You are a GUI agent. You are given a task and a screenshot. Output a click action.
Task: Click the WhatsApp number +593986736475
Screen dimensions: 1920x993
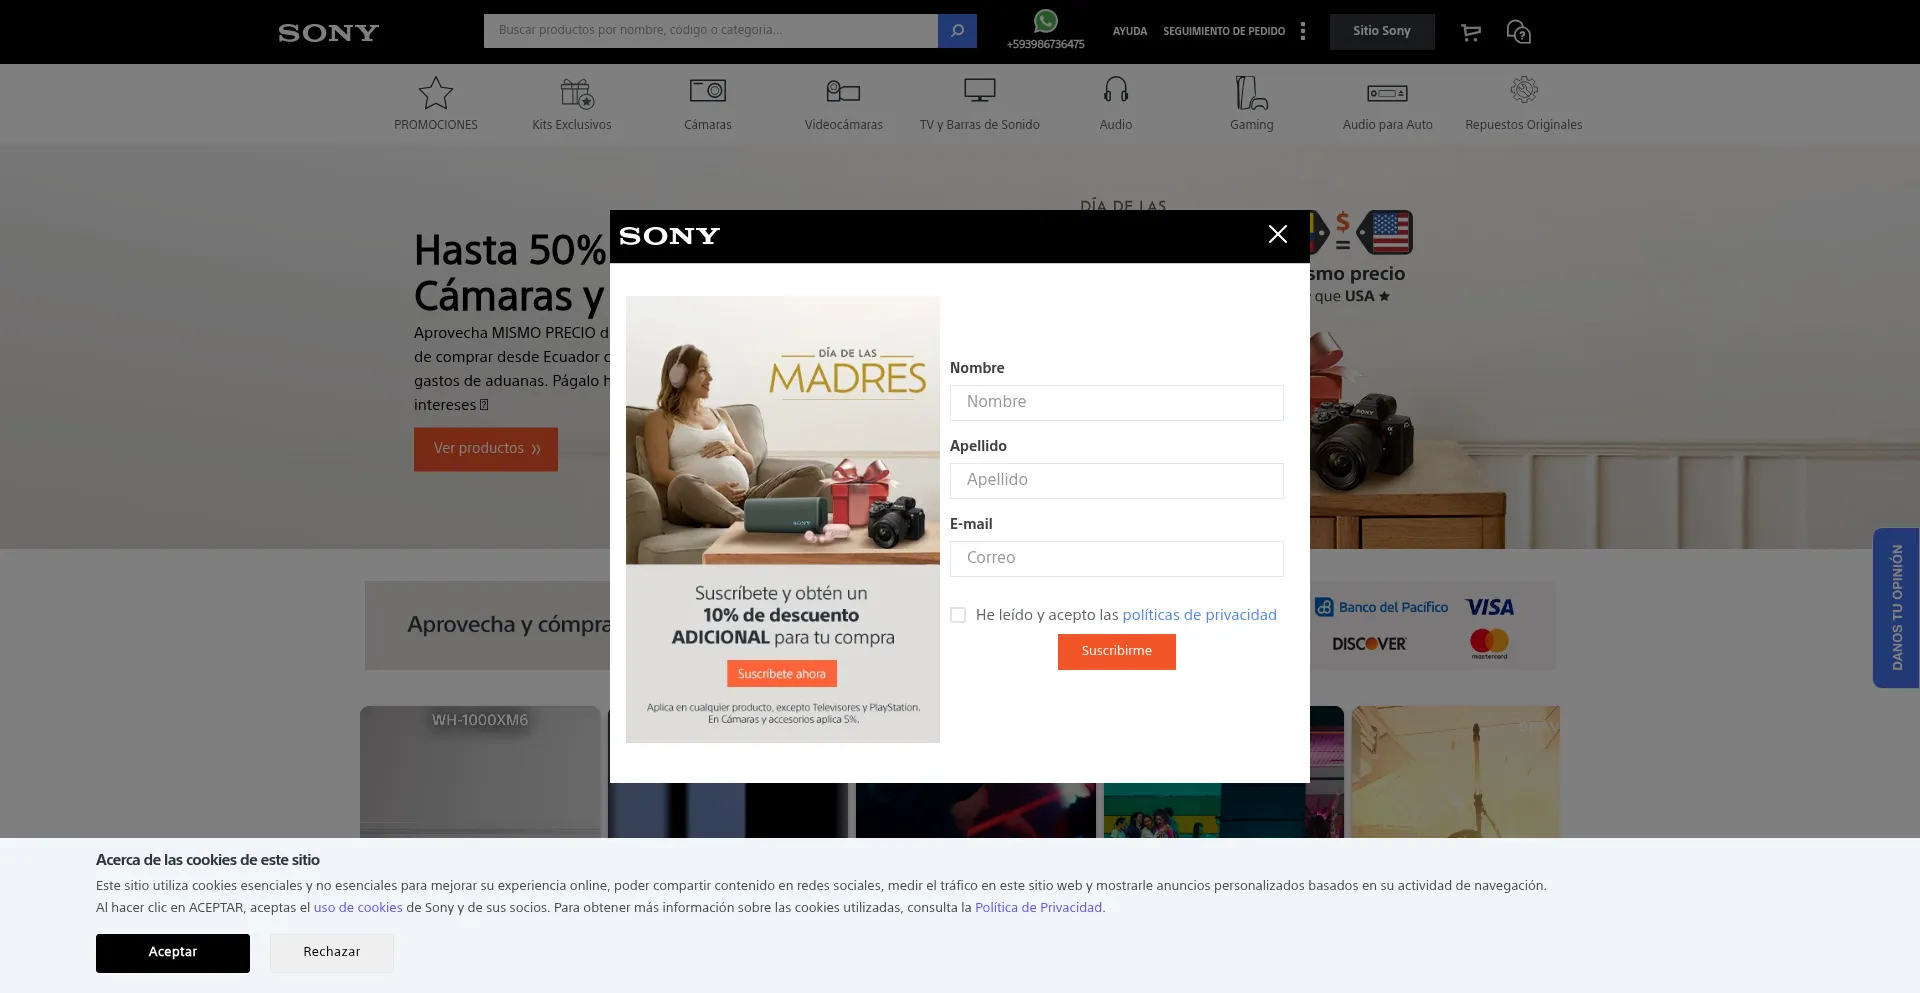pyautogui.click(x=1045, y=44)
